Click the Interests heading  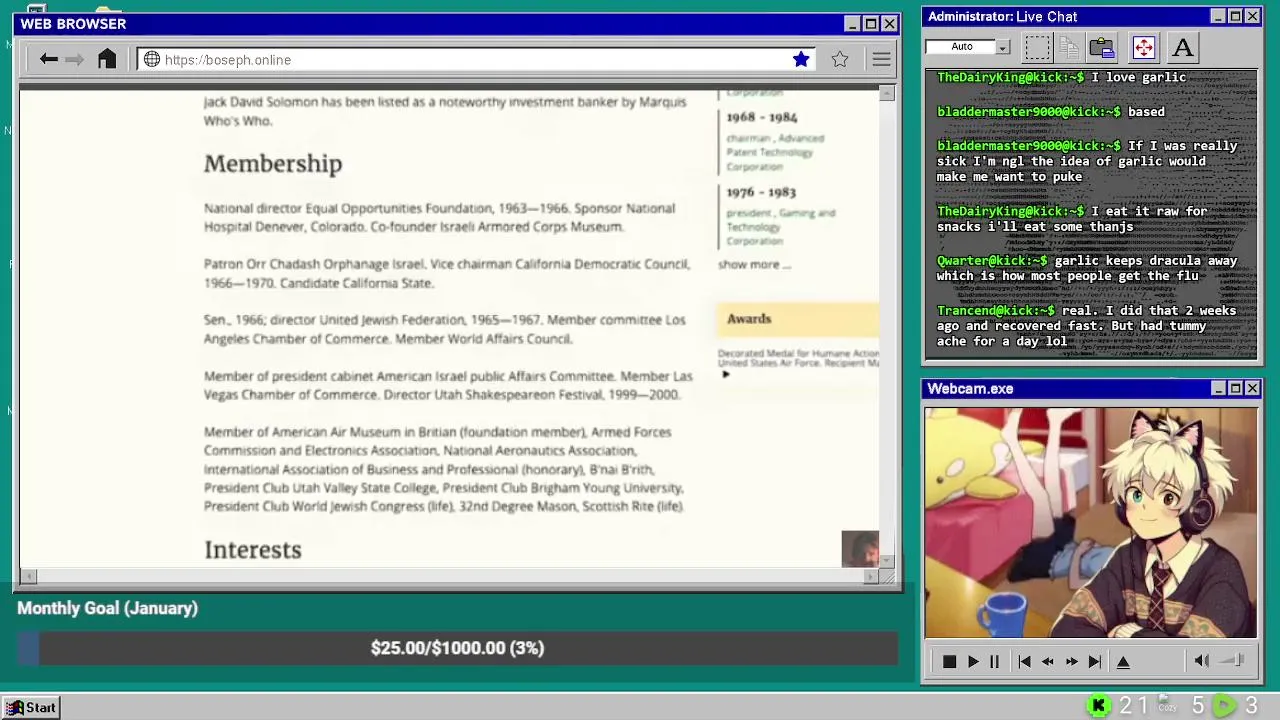click(253, 550)
